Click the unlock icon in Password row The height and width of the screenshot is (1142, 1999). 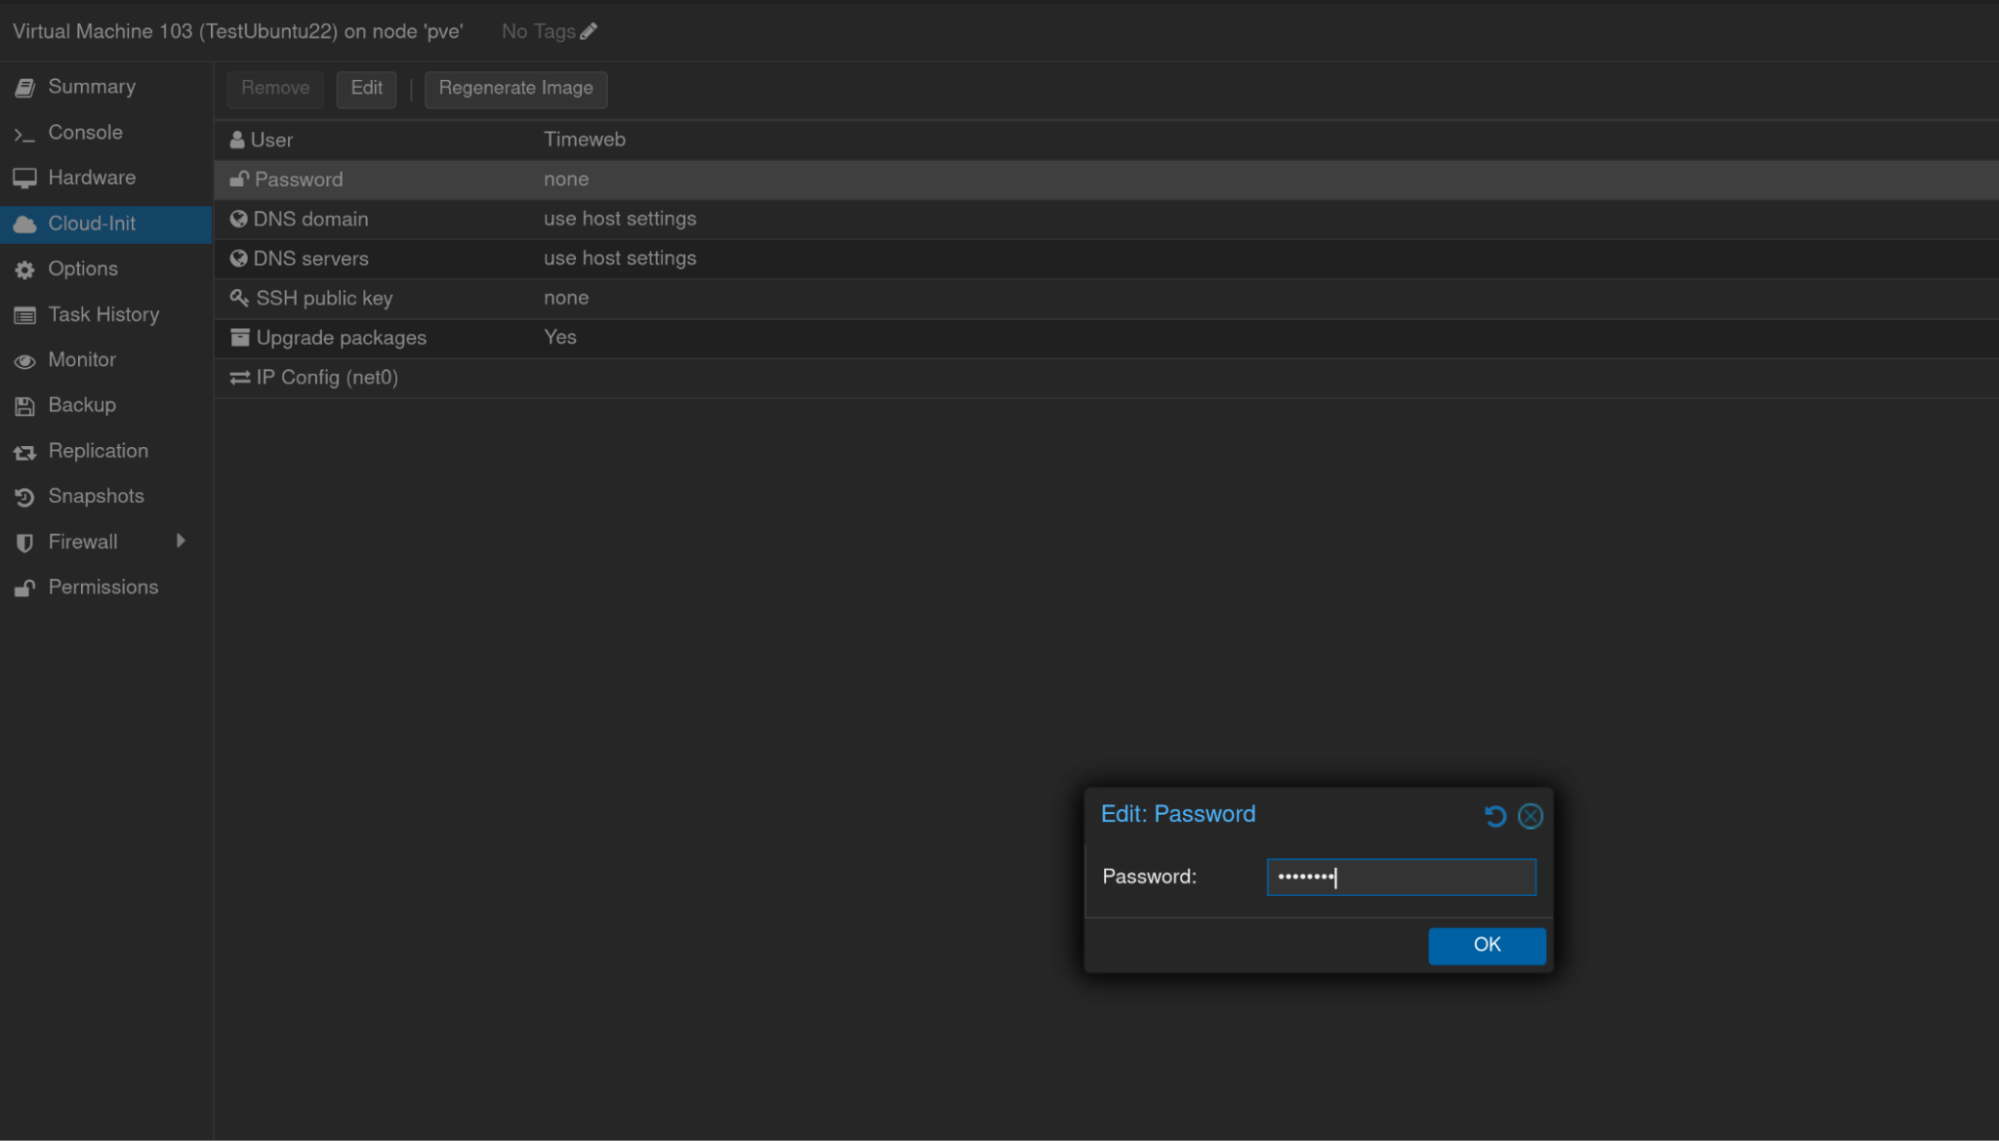(239, 179)
